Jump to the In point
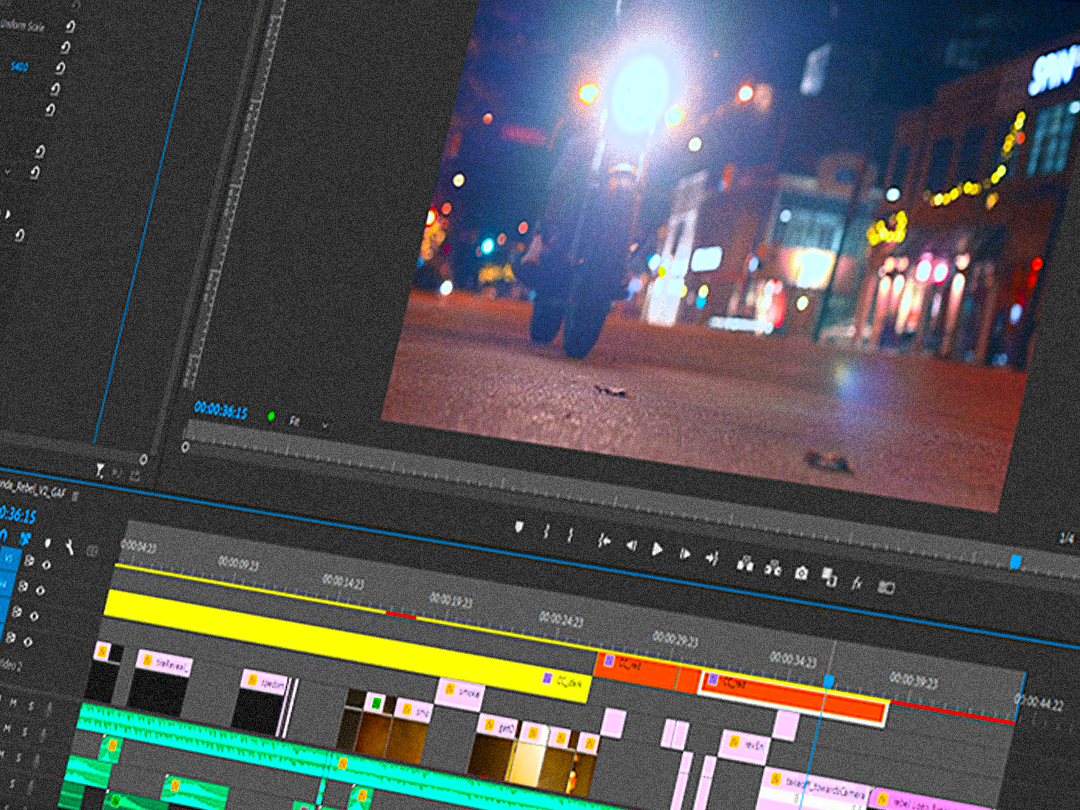This screenshot has width=1080, height=810. 604,541
